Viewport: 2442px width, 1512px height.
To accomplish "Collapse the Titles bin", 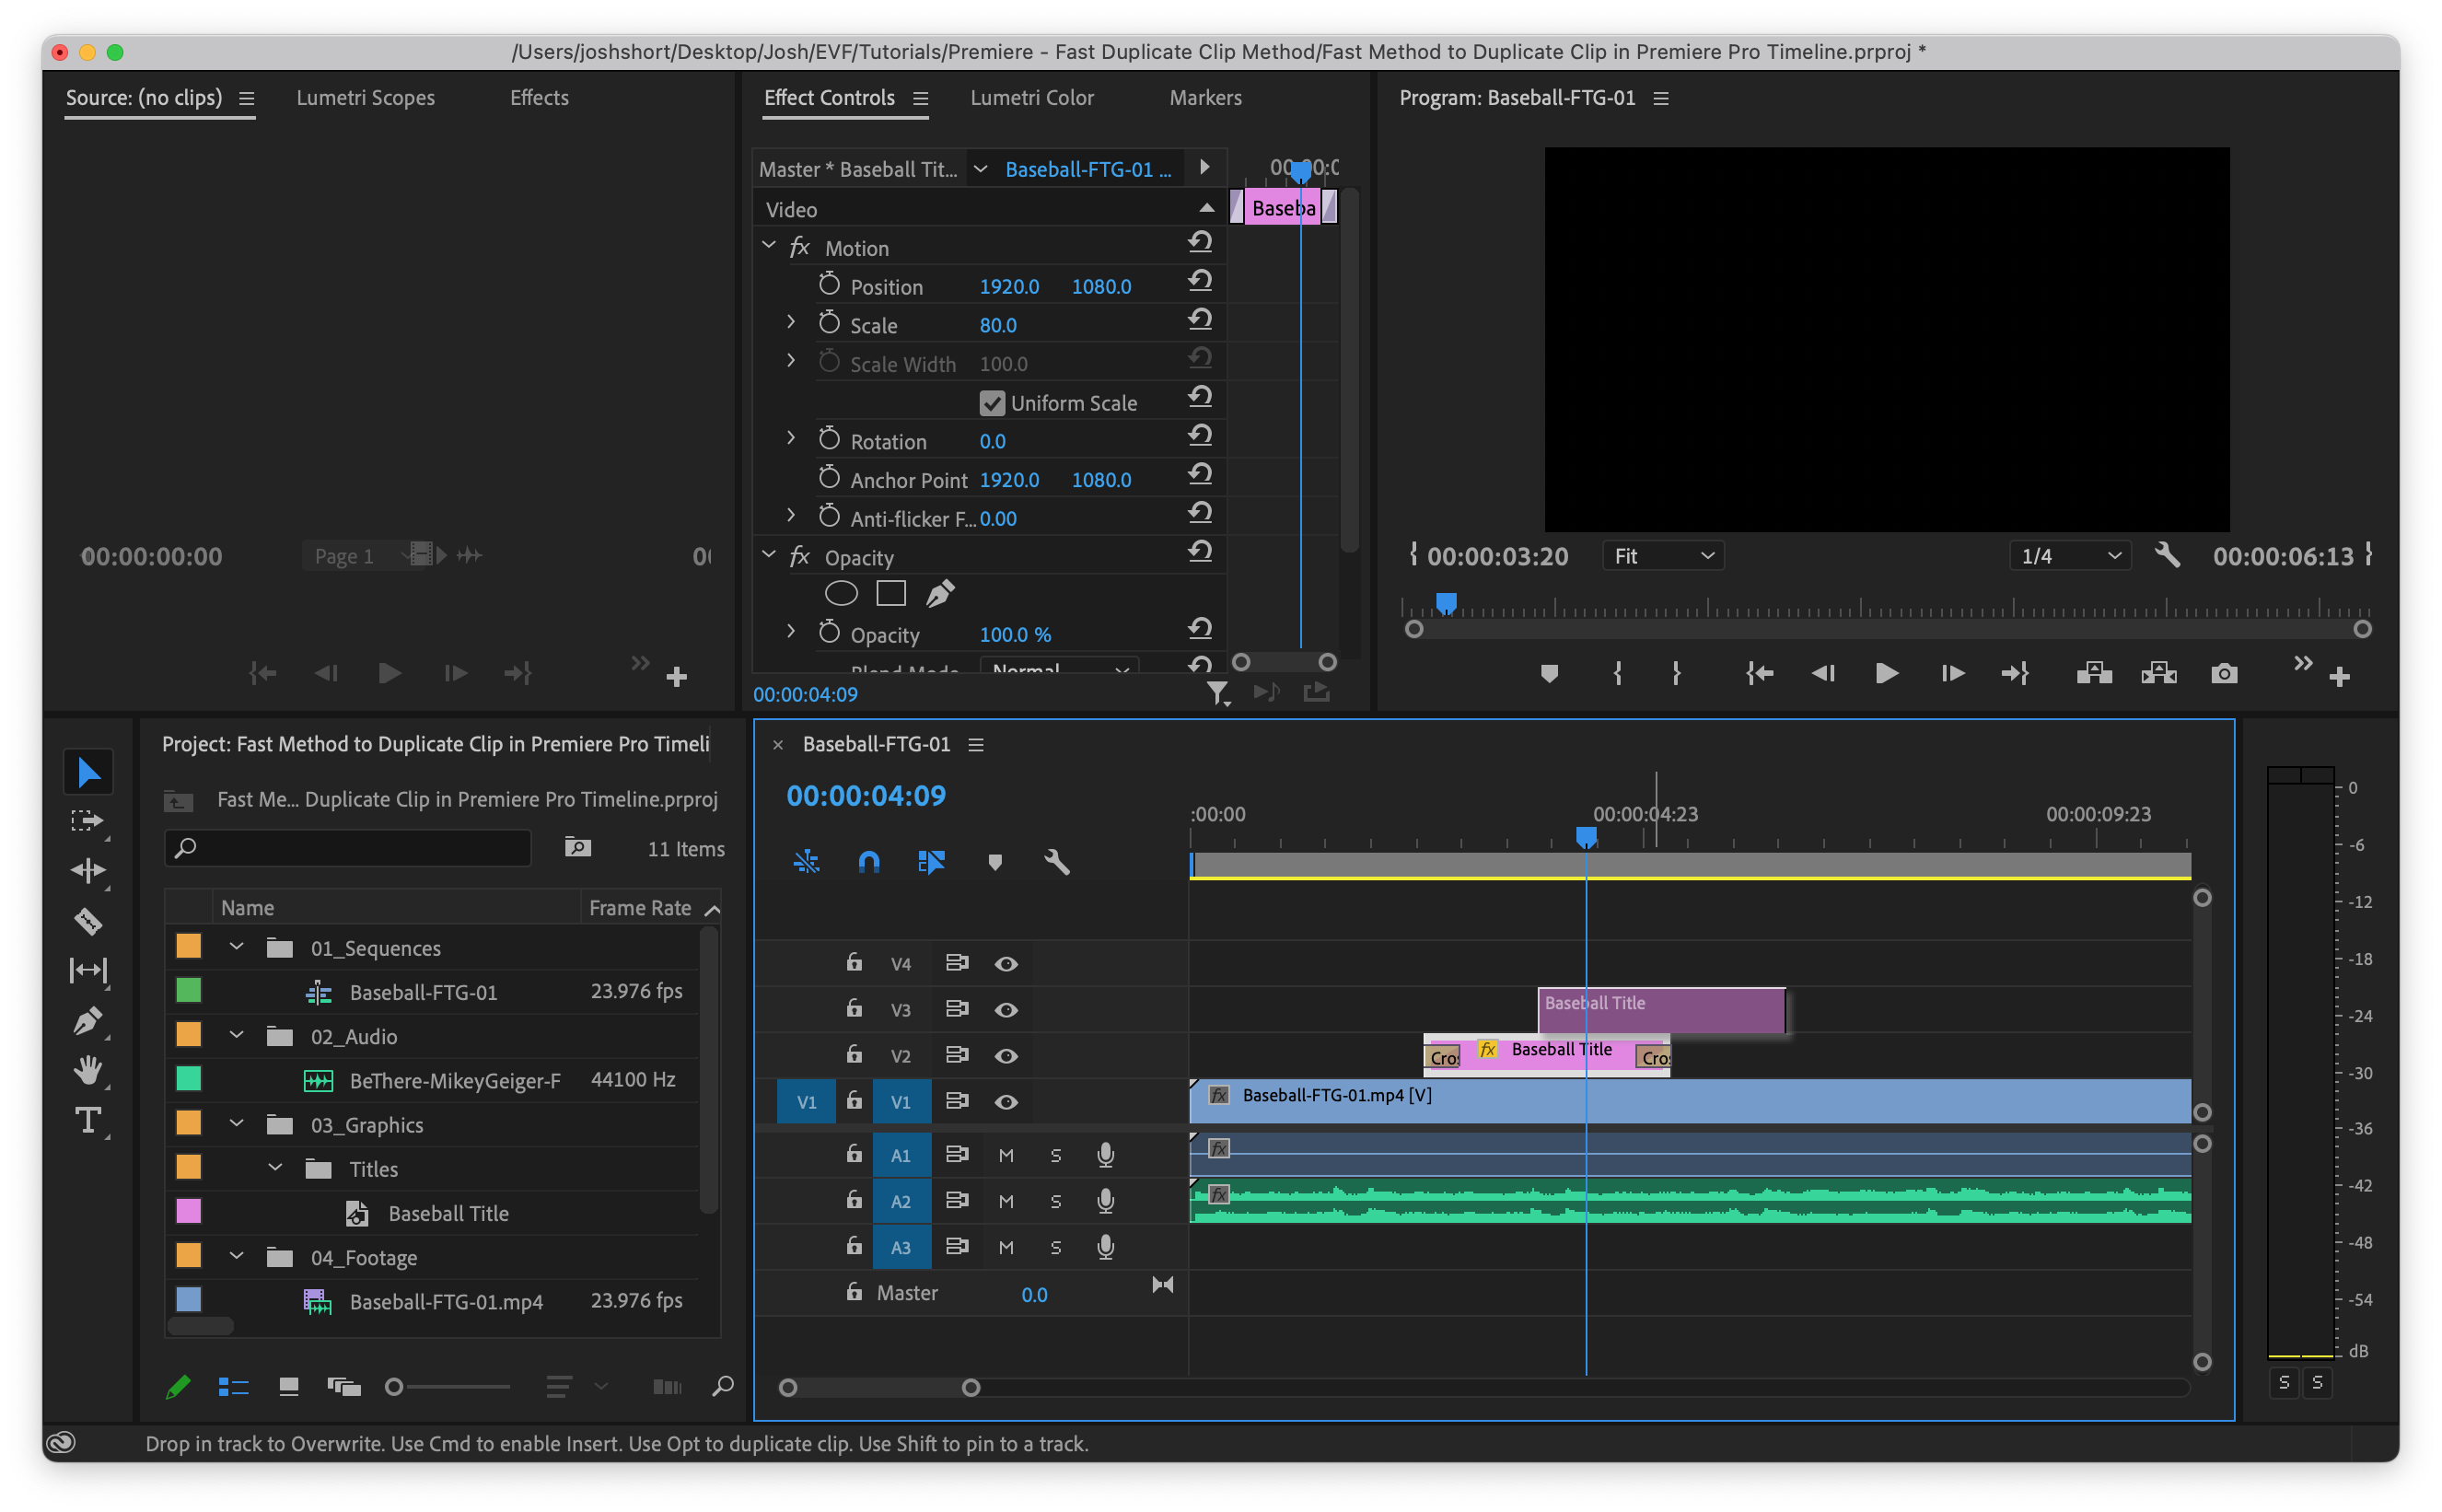I will click(275, 1167).
